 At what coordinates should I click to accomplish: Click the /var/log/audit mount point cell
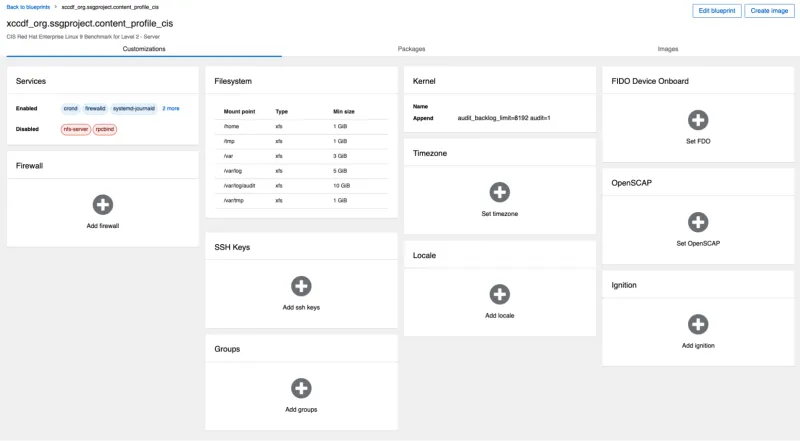pyautogui.click(x=239, y=186)
